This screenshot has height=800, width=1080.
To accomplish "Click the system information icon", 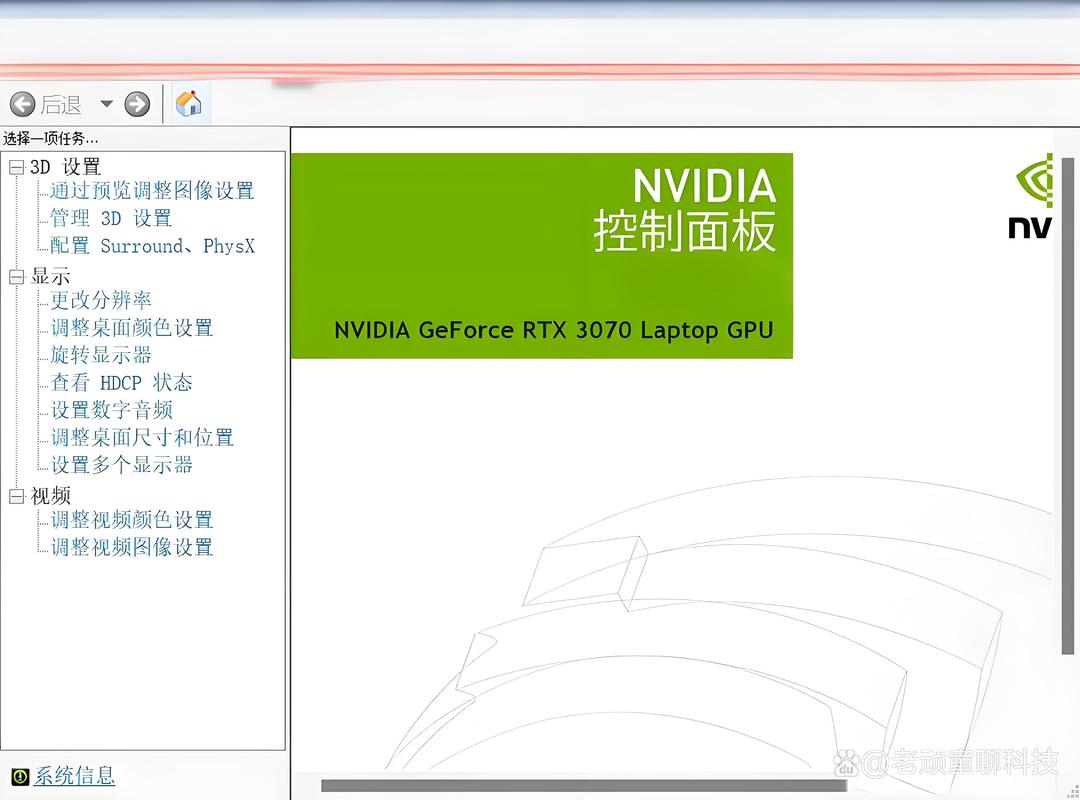I will [x=20, y=777].
